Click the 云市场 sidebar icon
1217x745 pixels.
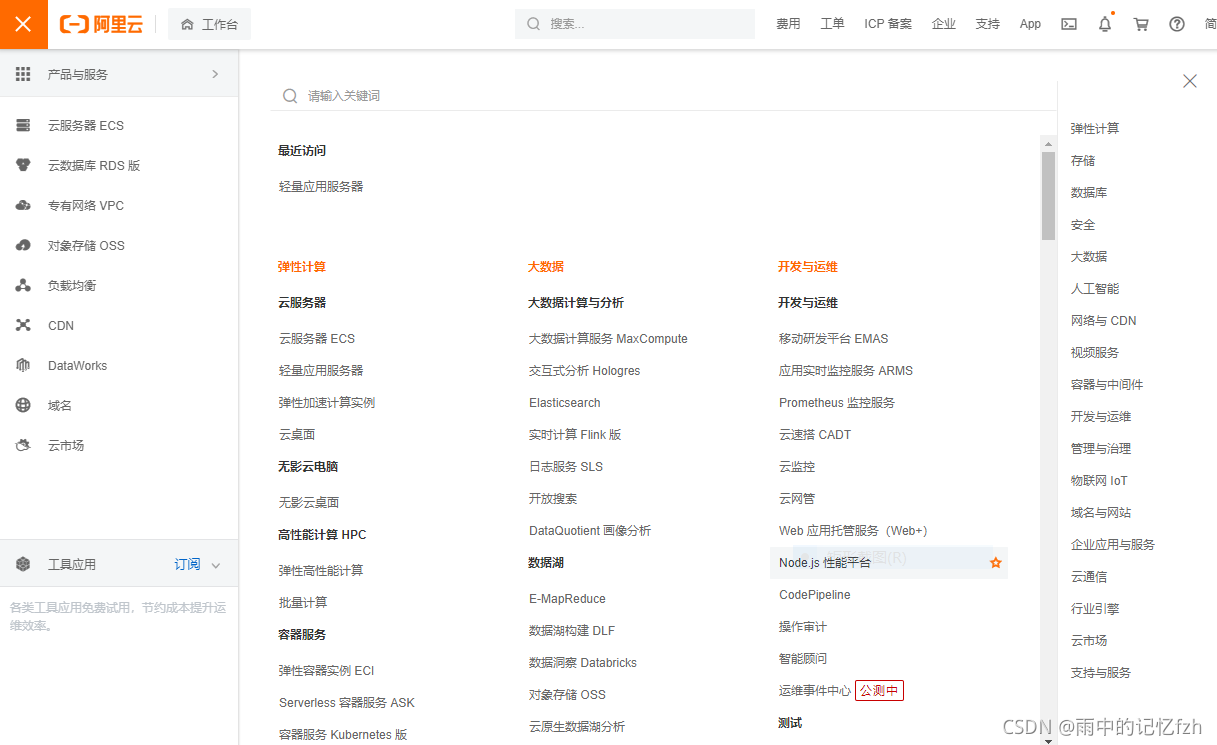[x=23, y=445]
